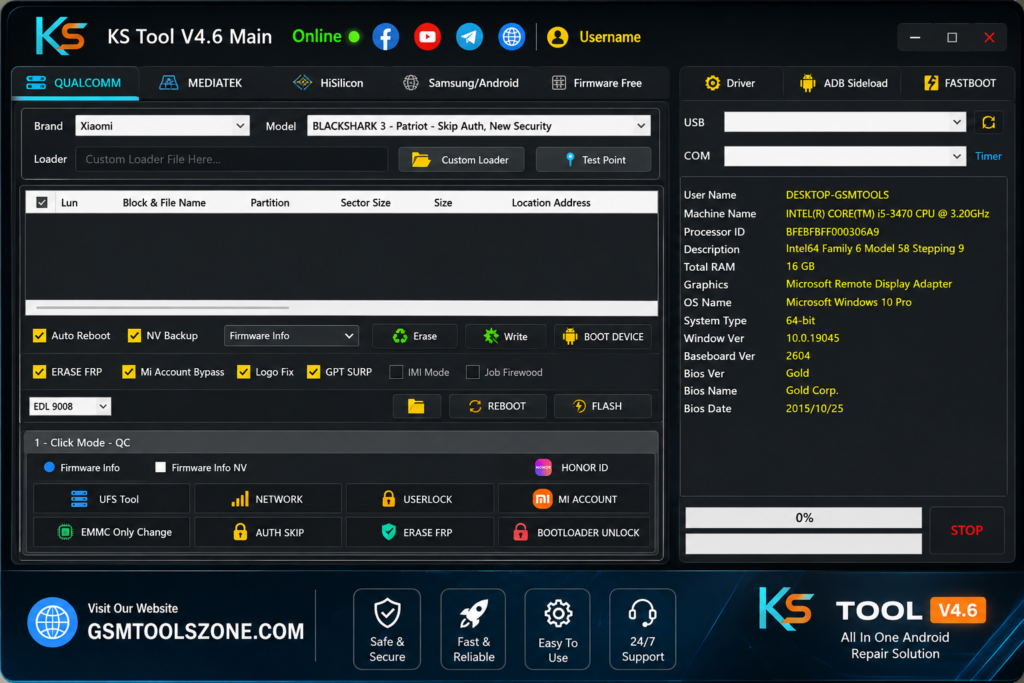Click the large globe icon beside Visit Our Website
This screenshot has width=1024, height=683.
tap(52, 622)
